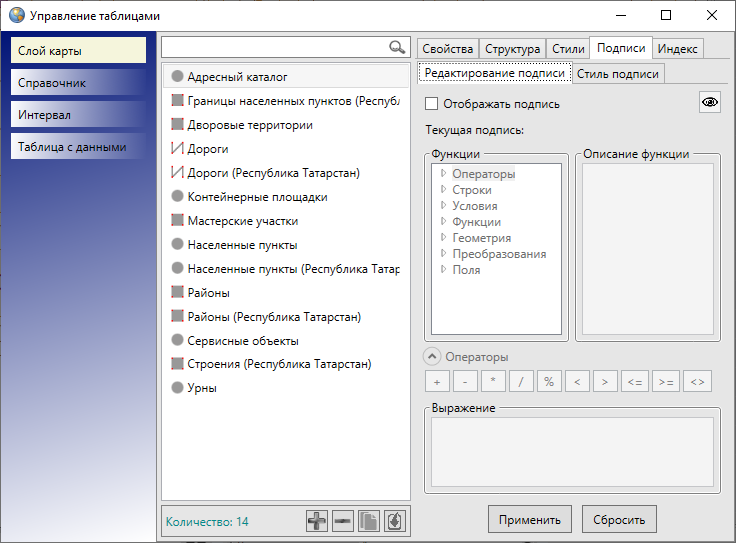Viewport: 736px width, 543px height.
Task: Click the copy table icon
Action: click(369, 521)
